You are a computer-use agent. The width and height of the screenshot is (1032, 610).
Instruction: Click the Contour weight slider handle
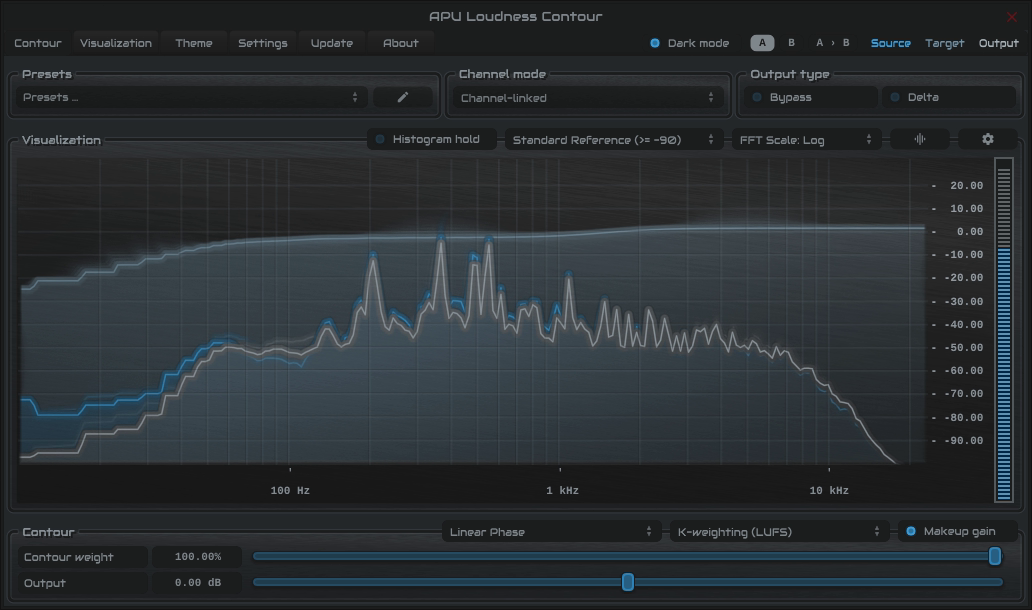pyautogui.click(x=994, y=557)
